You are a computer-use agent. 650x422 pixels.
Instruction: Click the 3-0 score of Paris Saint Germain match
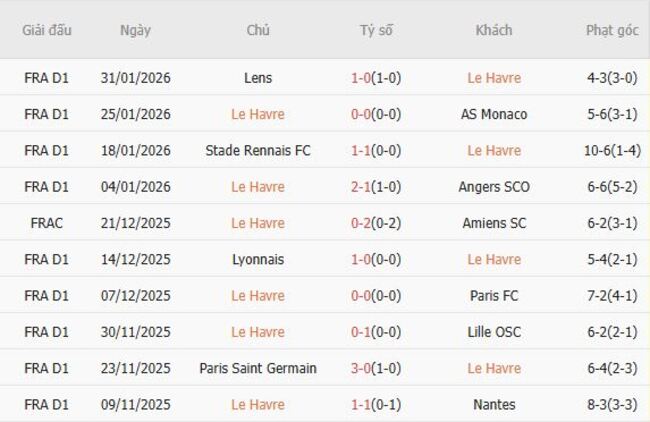point(364,368)
